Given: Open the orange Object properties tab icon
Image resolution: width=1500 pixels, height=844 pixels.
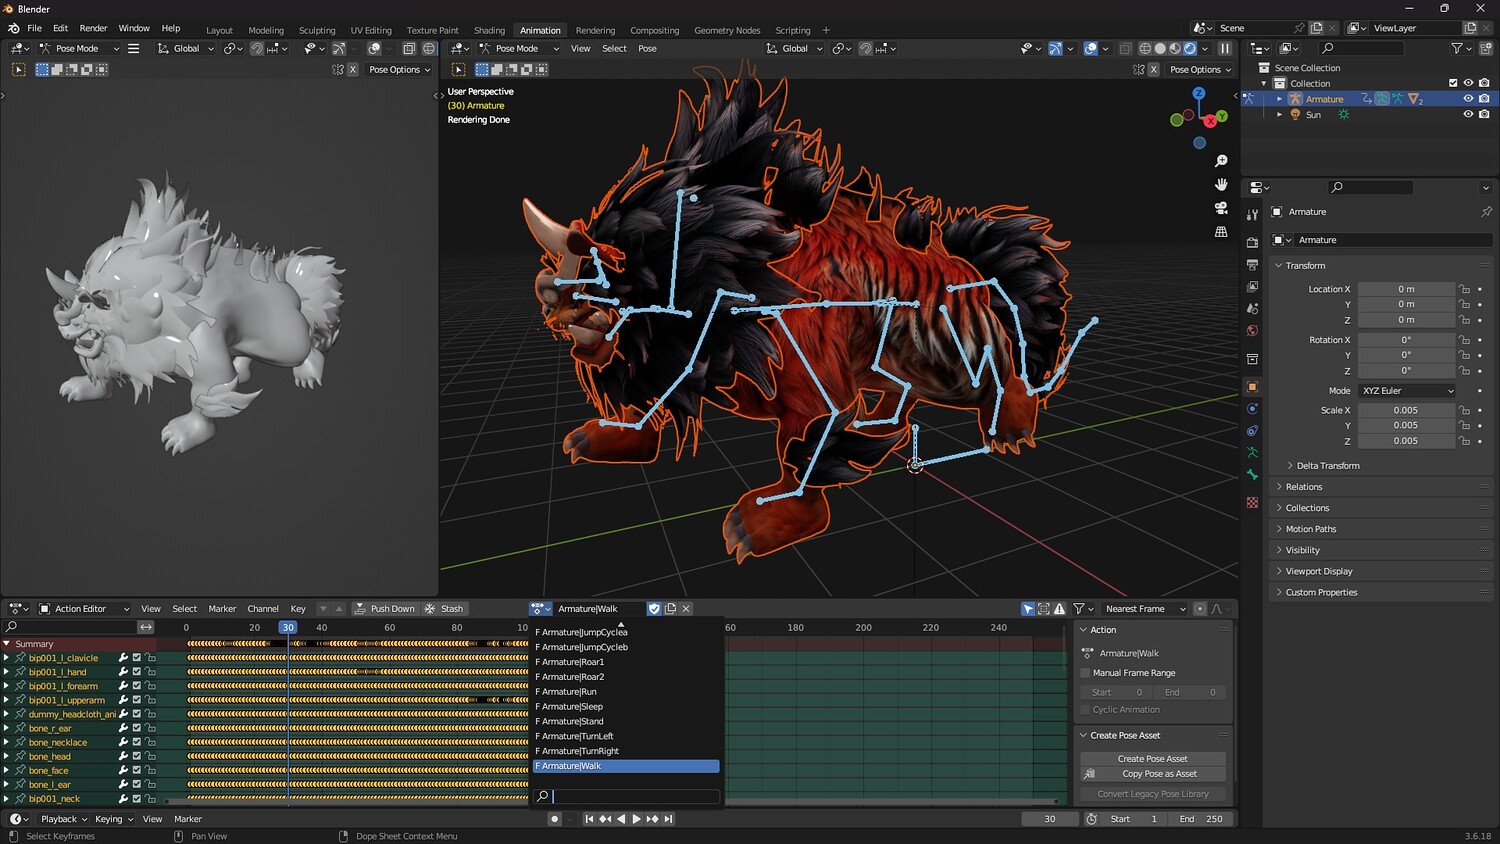Looking at the screenshot, I should [1252, 386].
